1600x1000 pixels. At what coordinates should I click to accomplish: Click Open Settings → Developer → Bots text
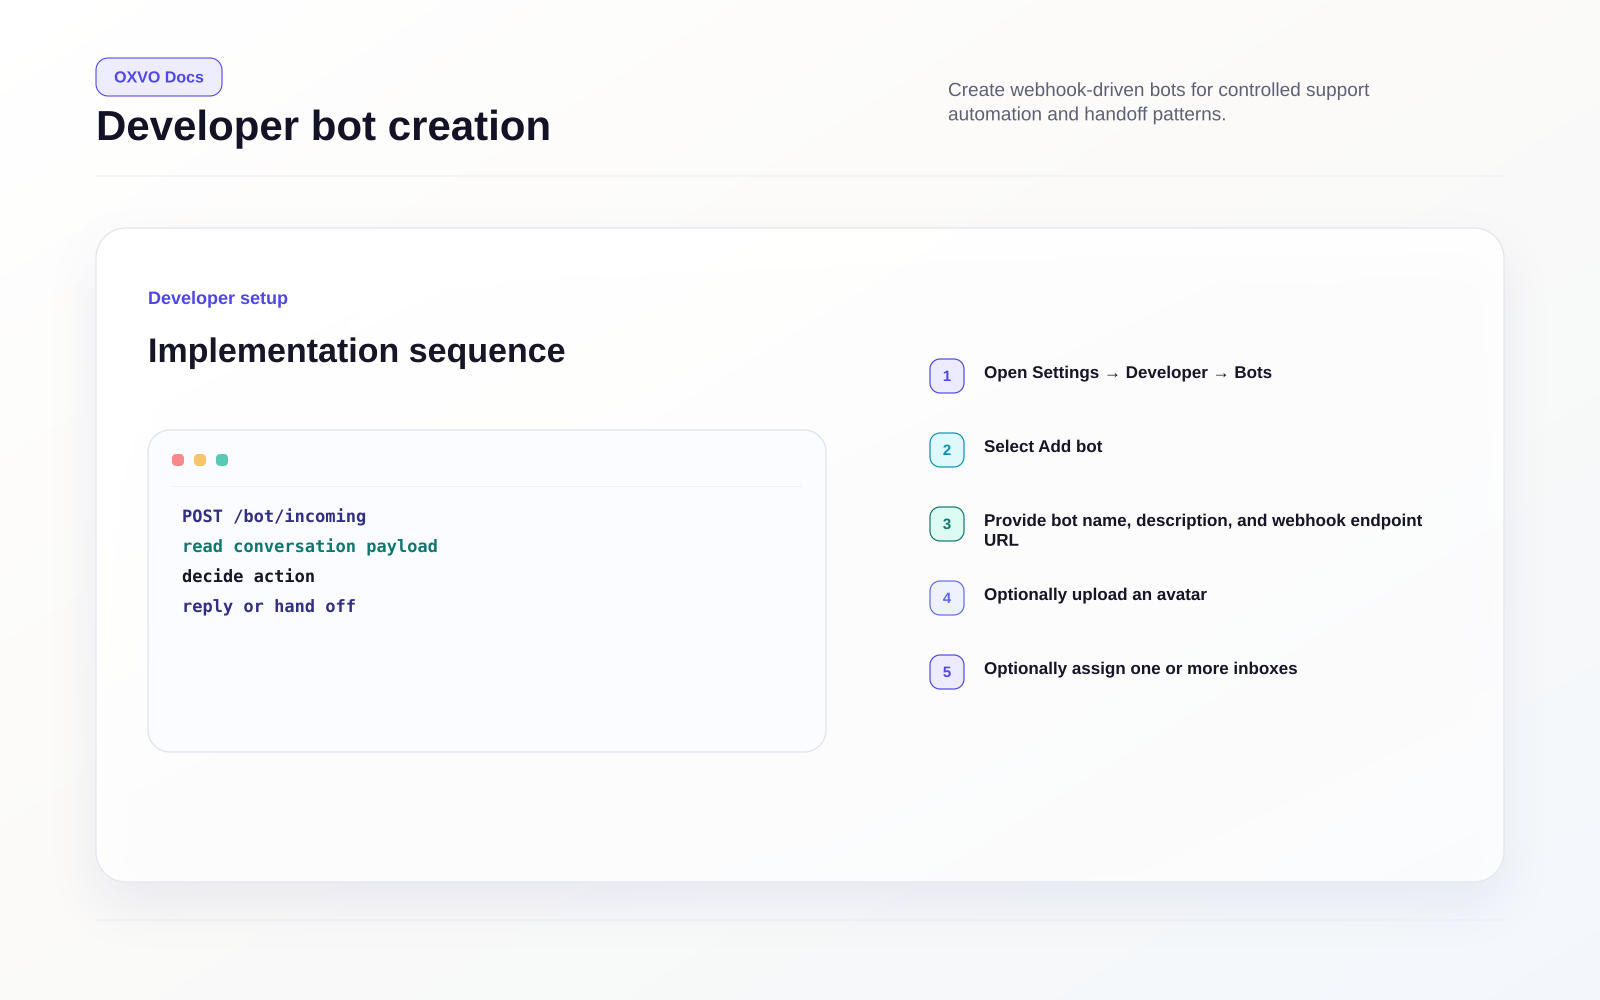pos(1128,373)
